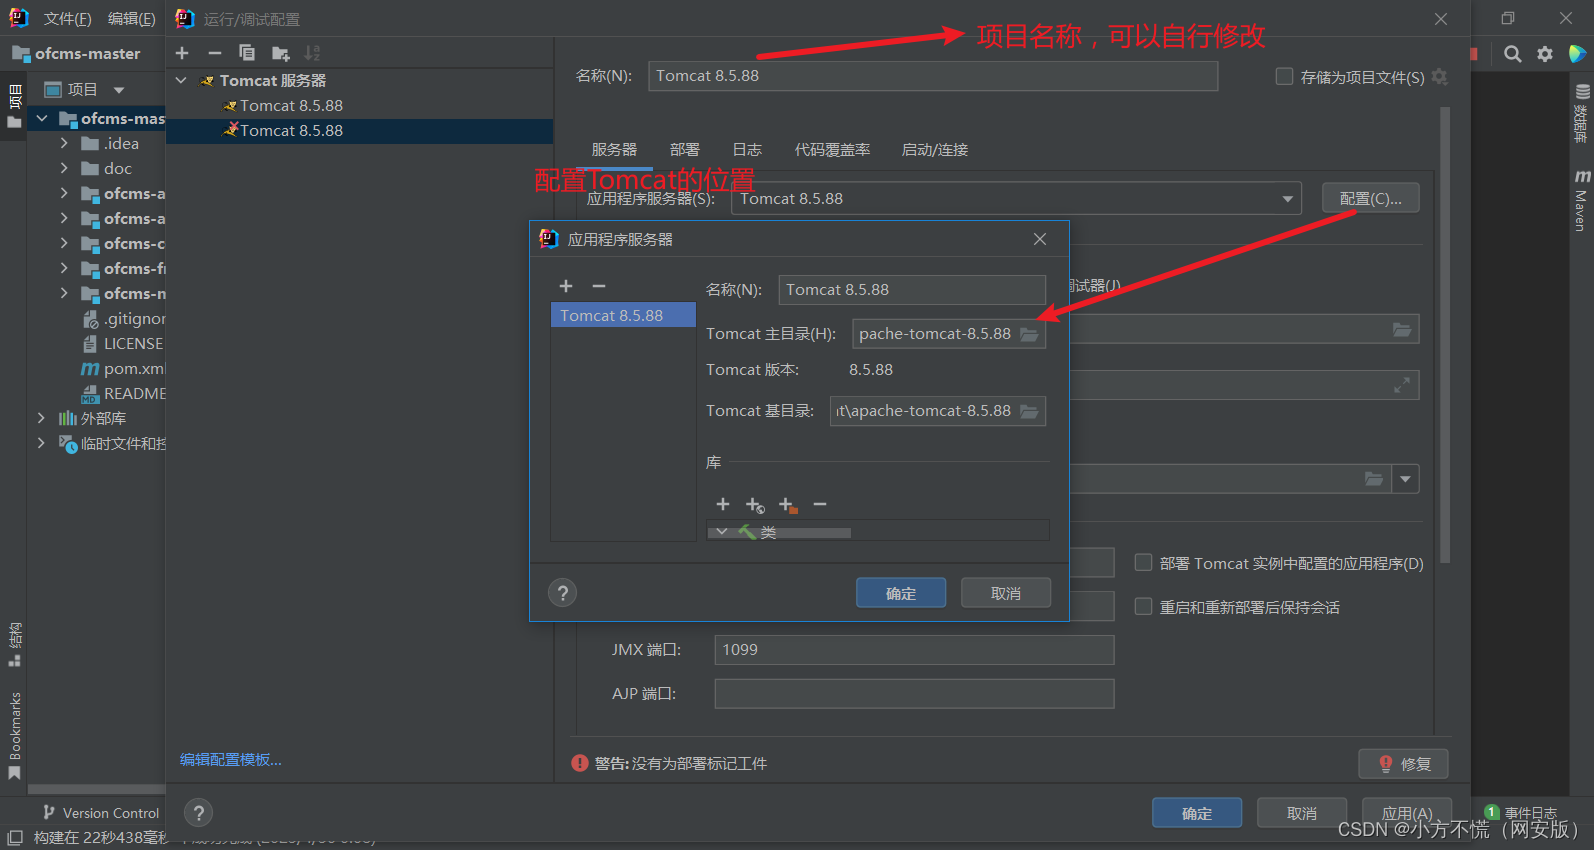This screenshot has width=1594, height=850.
Task: Select pom.xml in project tree
Action: pos(124,368)
